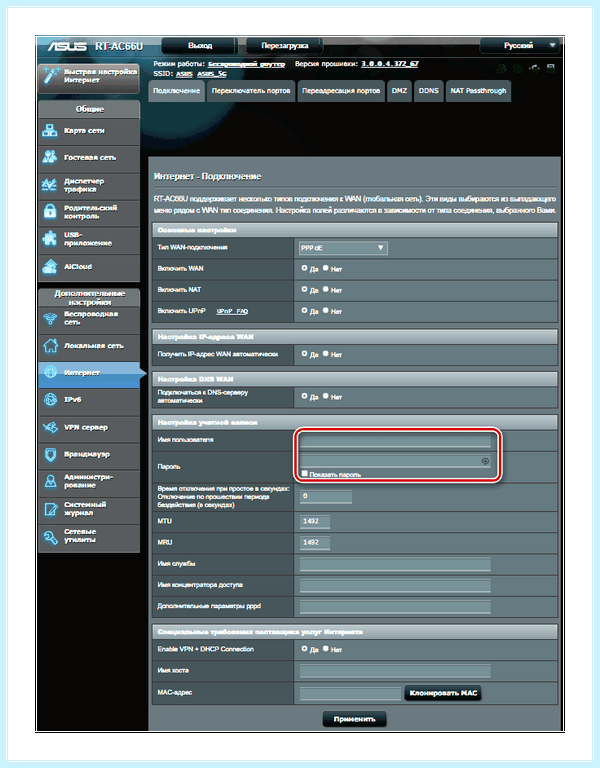The height and width of the screenshot is (768, 600).
Task: Click the MTU field showing 1492
Action: point(314,521)
